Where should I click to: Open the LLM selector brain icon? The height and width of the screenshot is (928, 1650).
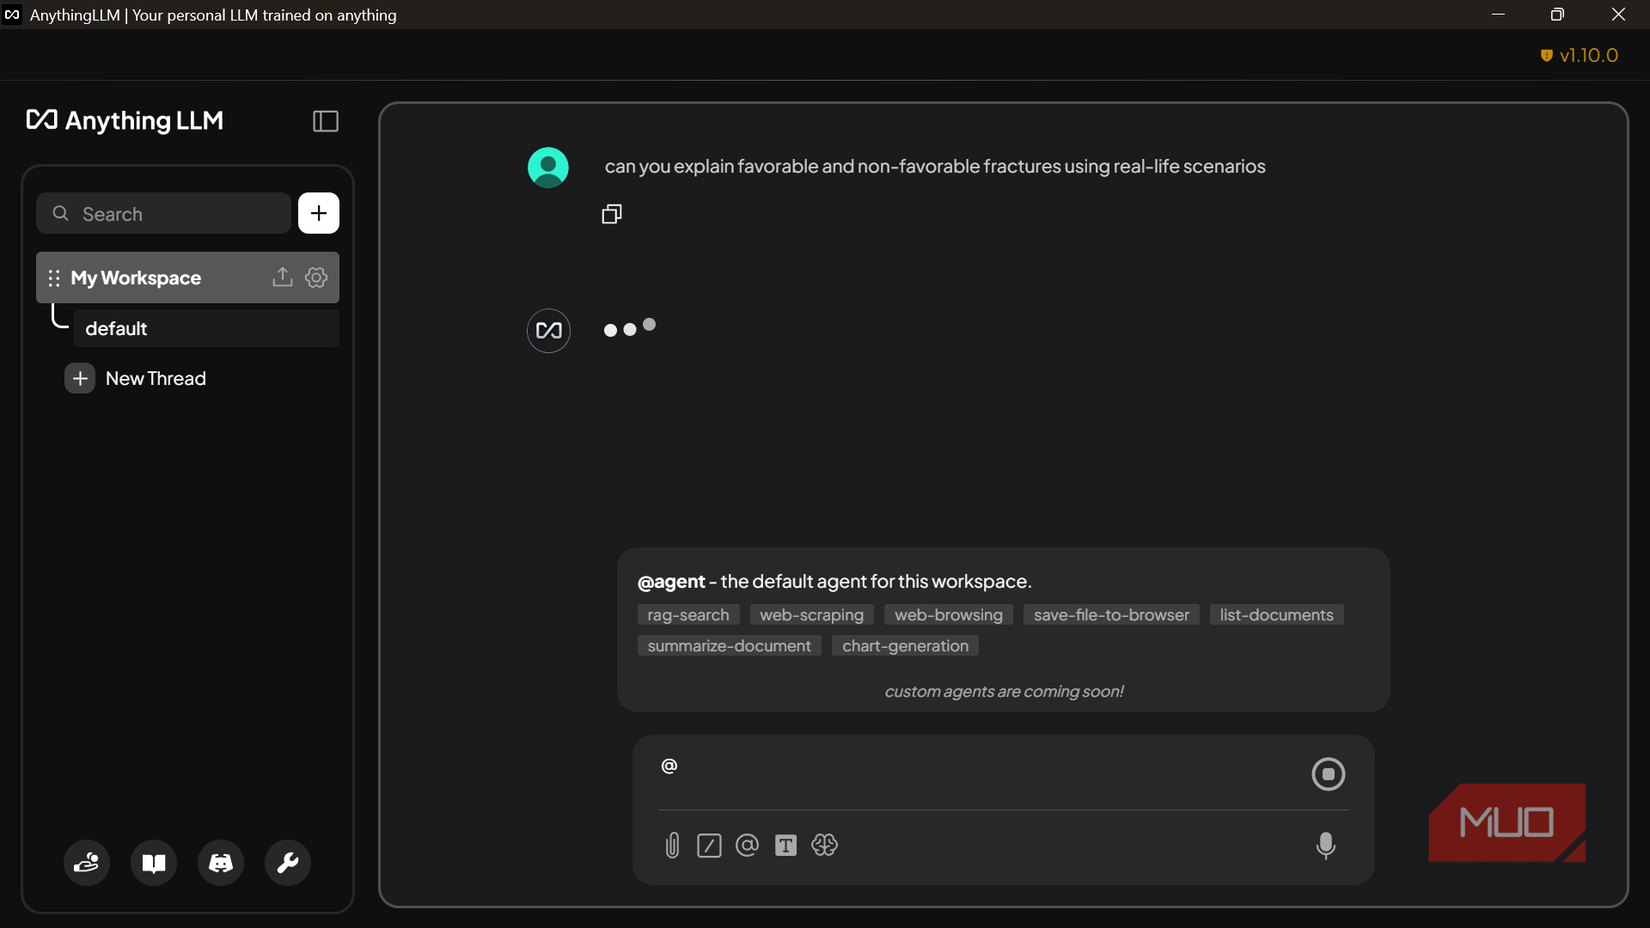825,845
